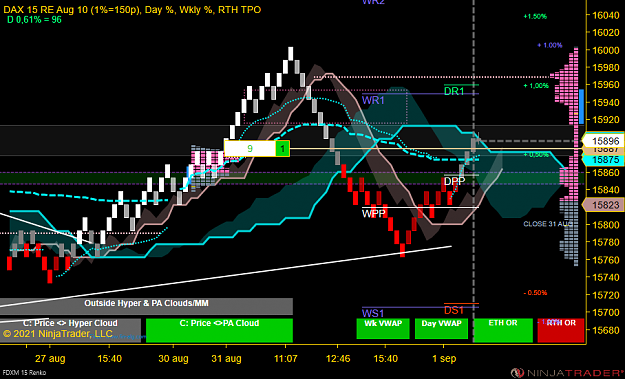Image resolution: width=625 pixels, height=379 pixels.
Task: Click the 15800 price axis value
Action: tap(606, 225)
